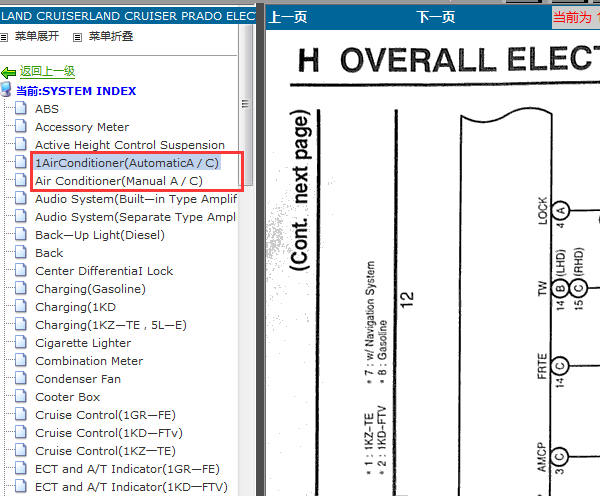Open Charging(1KD entry

coord(76,307)
